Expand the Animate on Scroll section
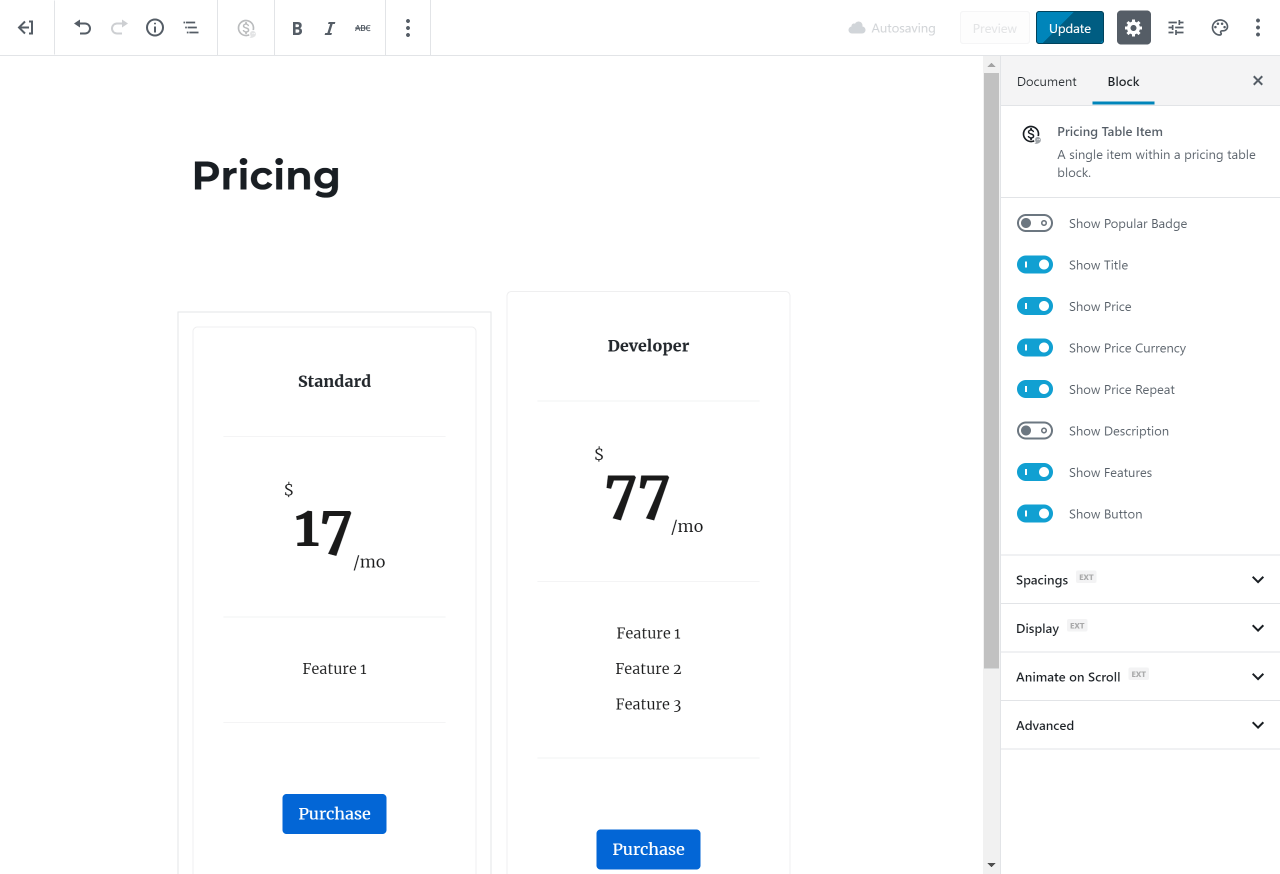The width and height of the screenshot is (1280, 874). click(x=1140, y=677)
